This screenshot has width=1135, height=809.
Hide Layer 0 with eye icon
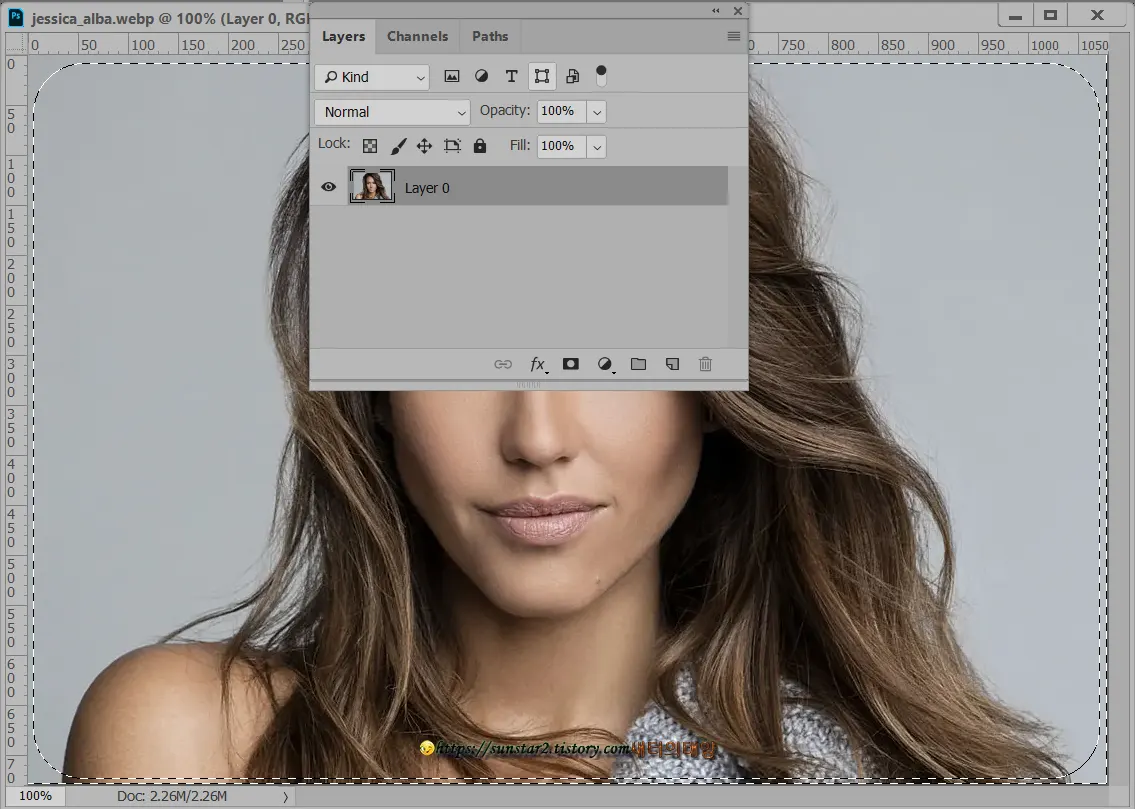(329, 187)
